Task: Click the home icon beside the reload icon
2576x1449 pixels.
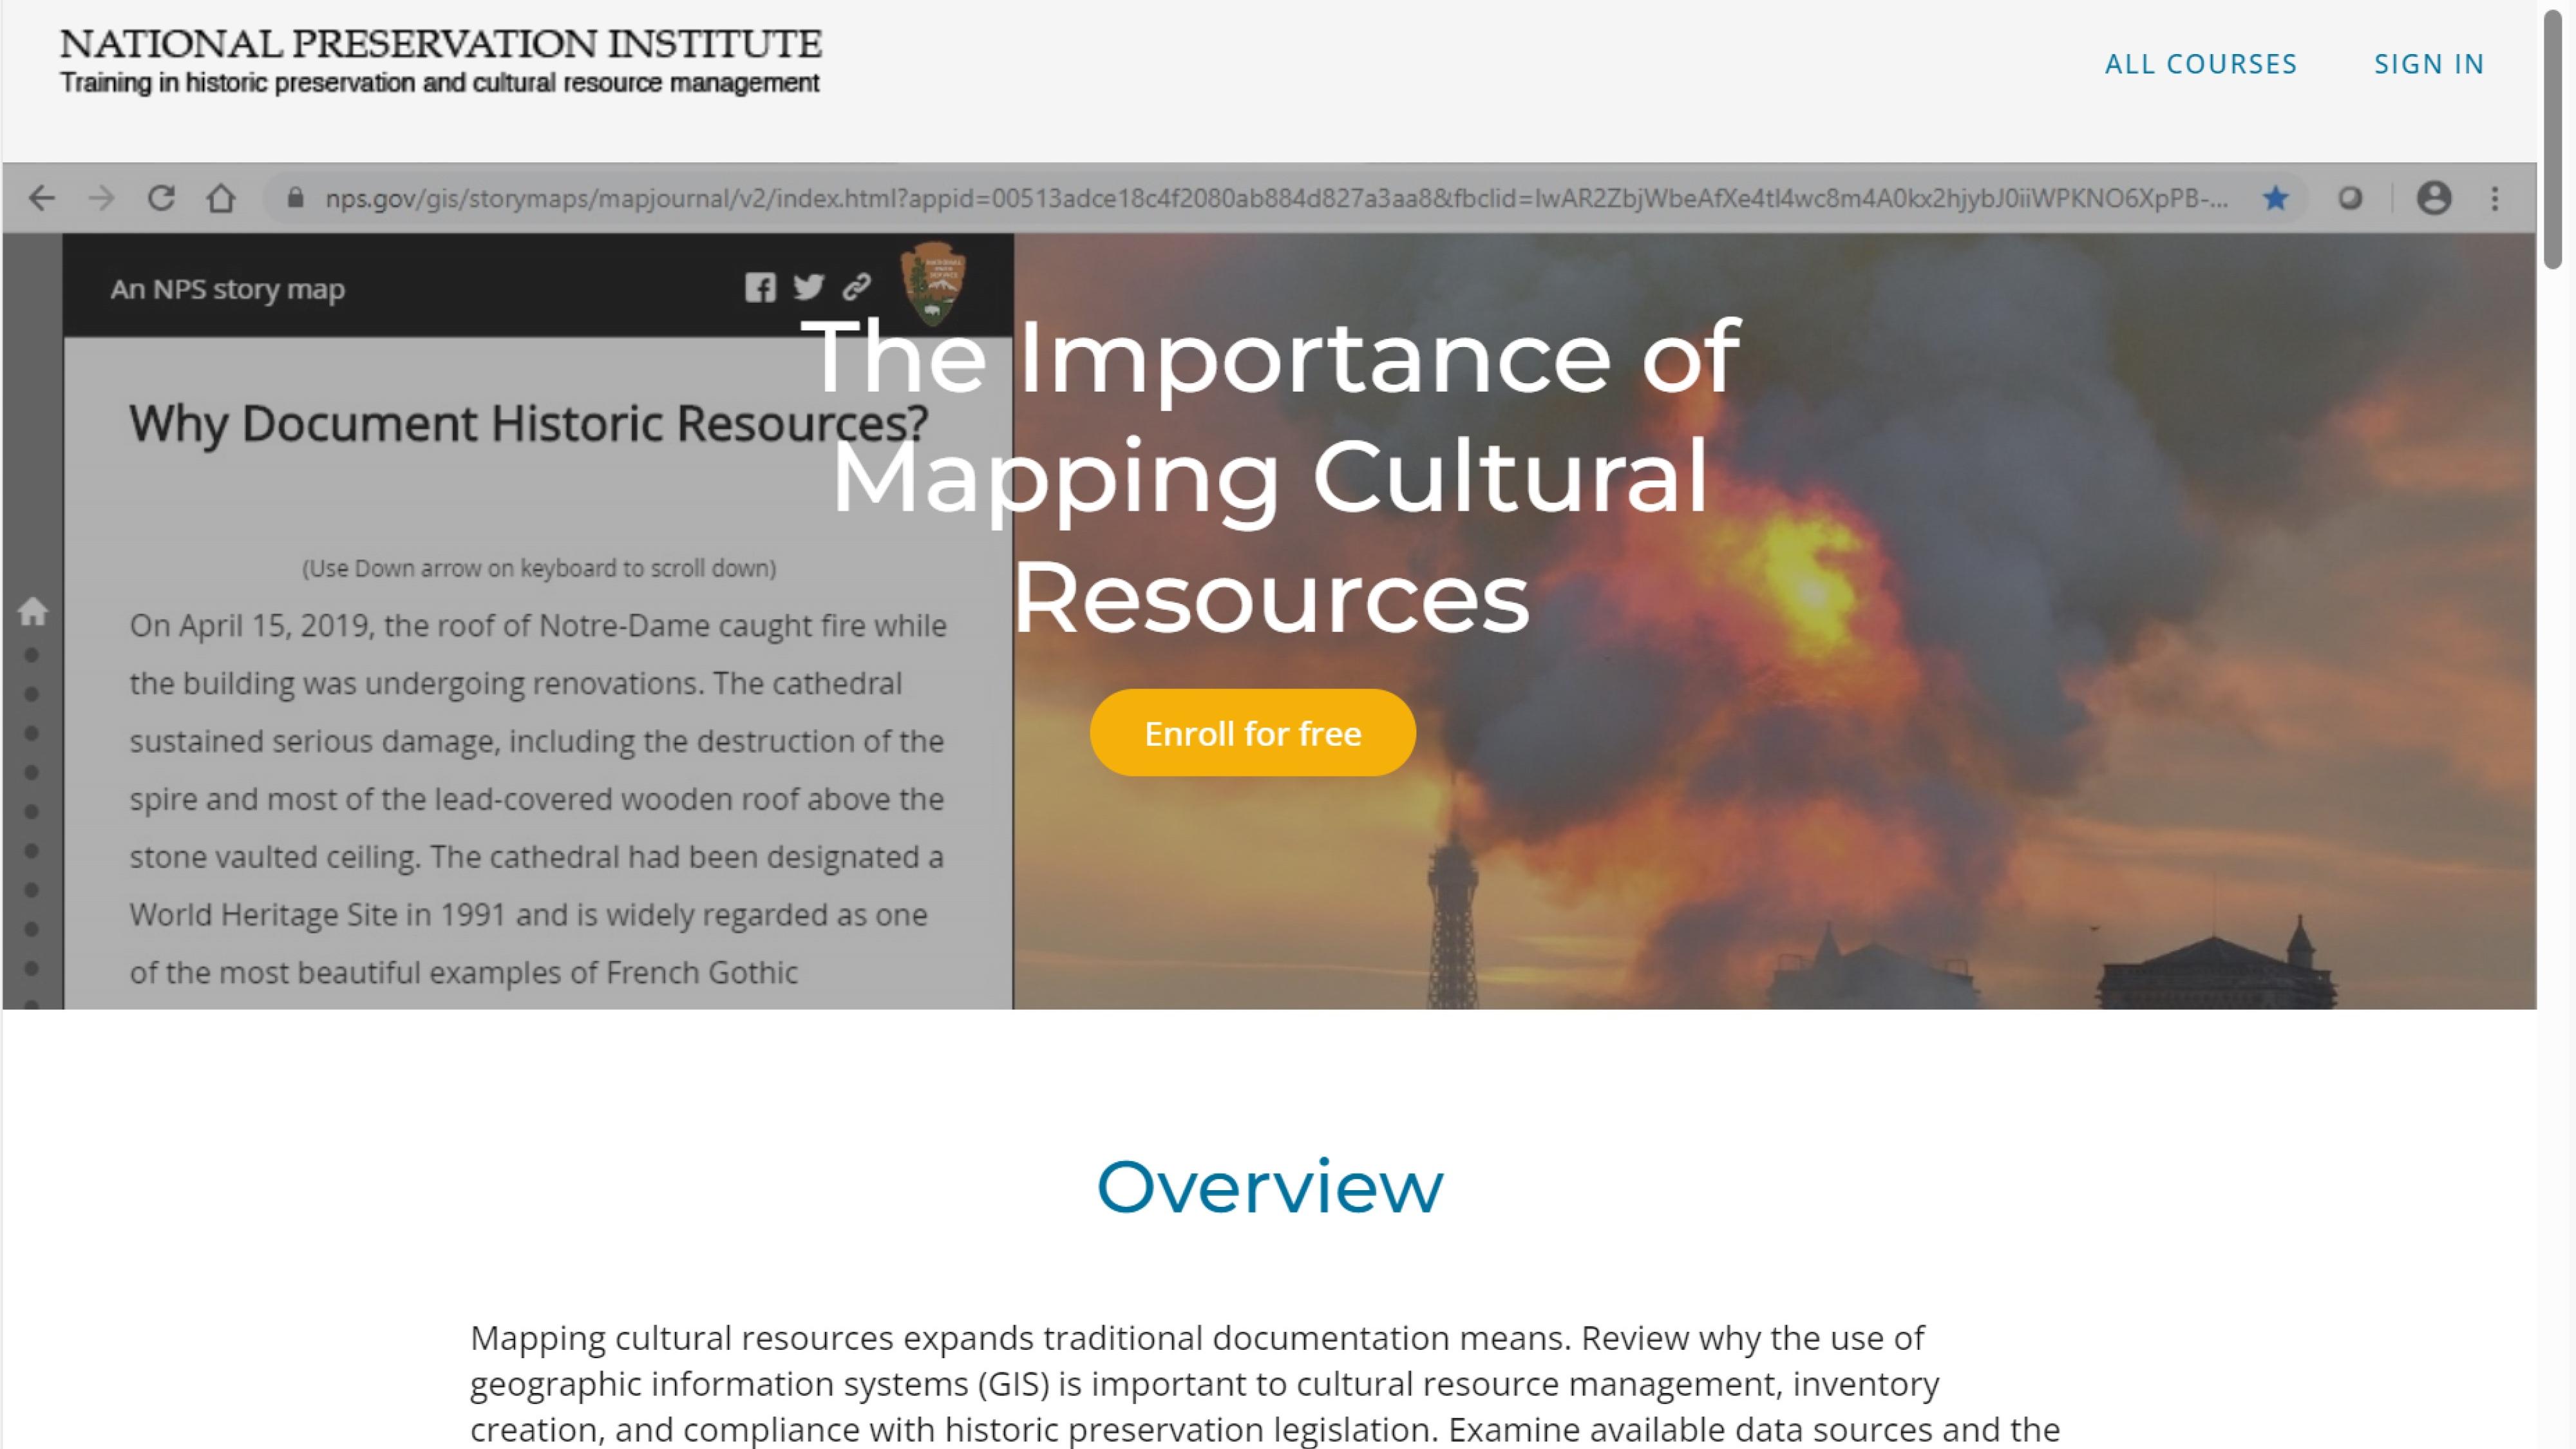Action: pos(221,198)
